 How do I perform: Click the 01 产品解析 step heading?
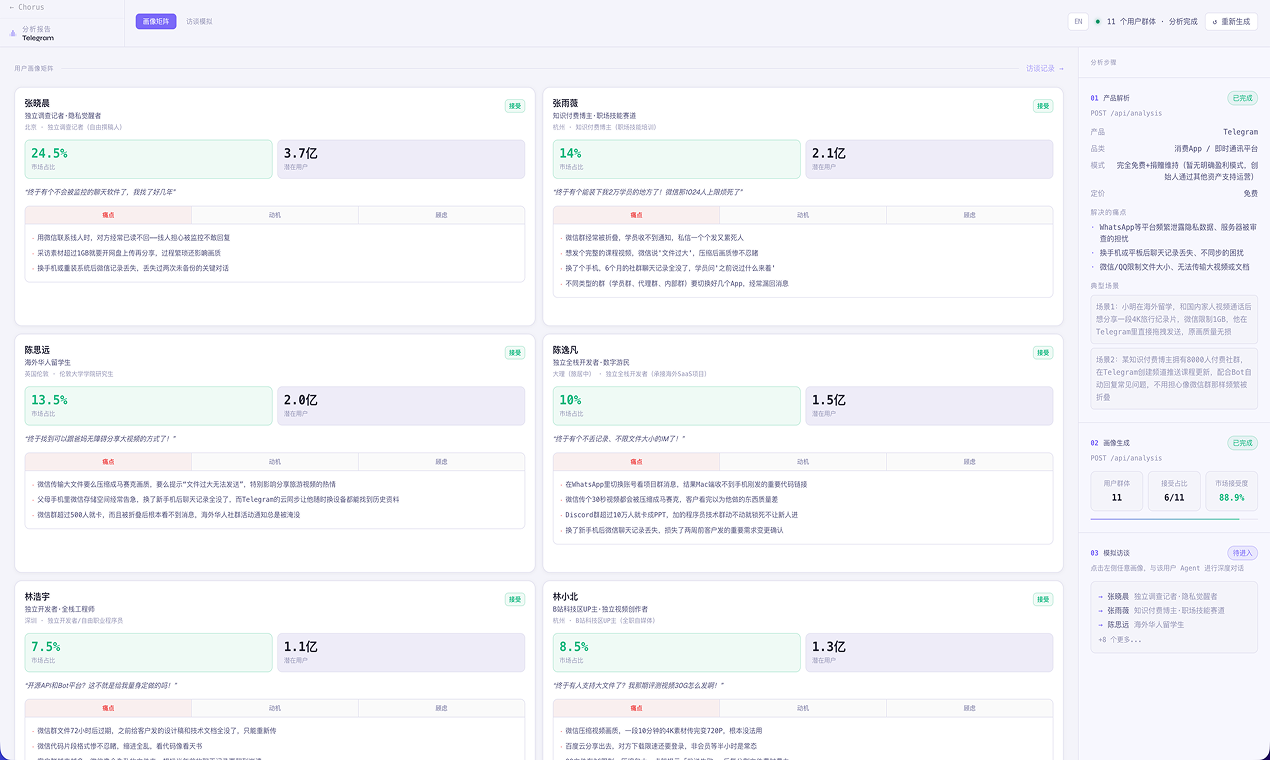1111,98
